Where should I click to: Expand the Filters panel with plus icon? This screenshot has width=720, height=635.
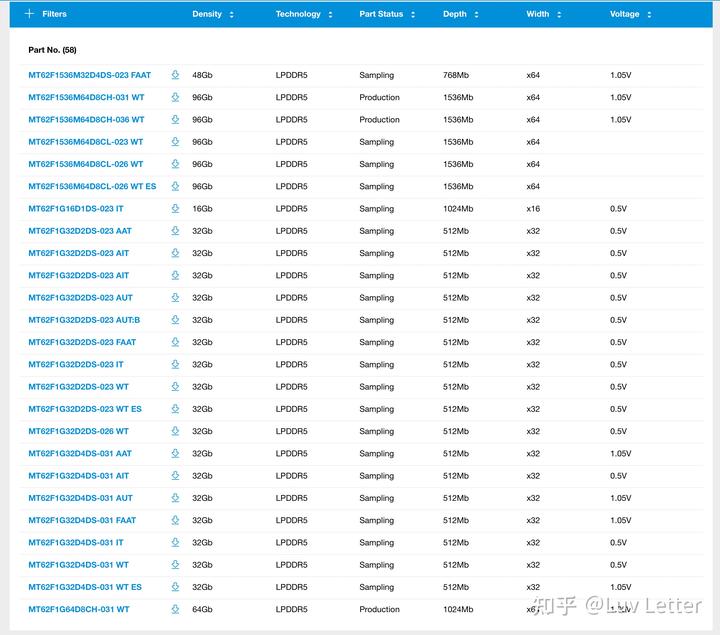(29, 14)
